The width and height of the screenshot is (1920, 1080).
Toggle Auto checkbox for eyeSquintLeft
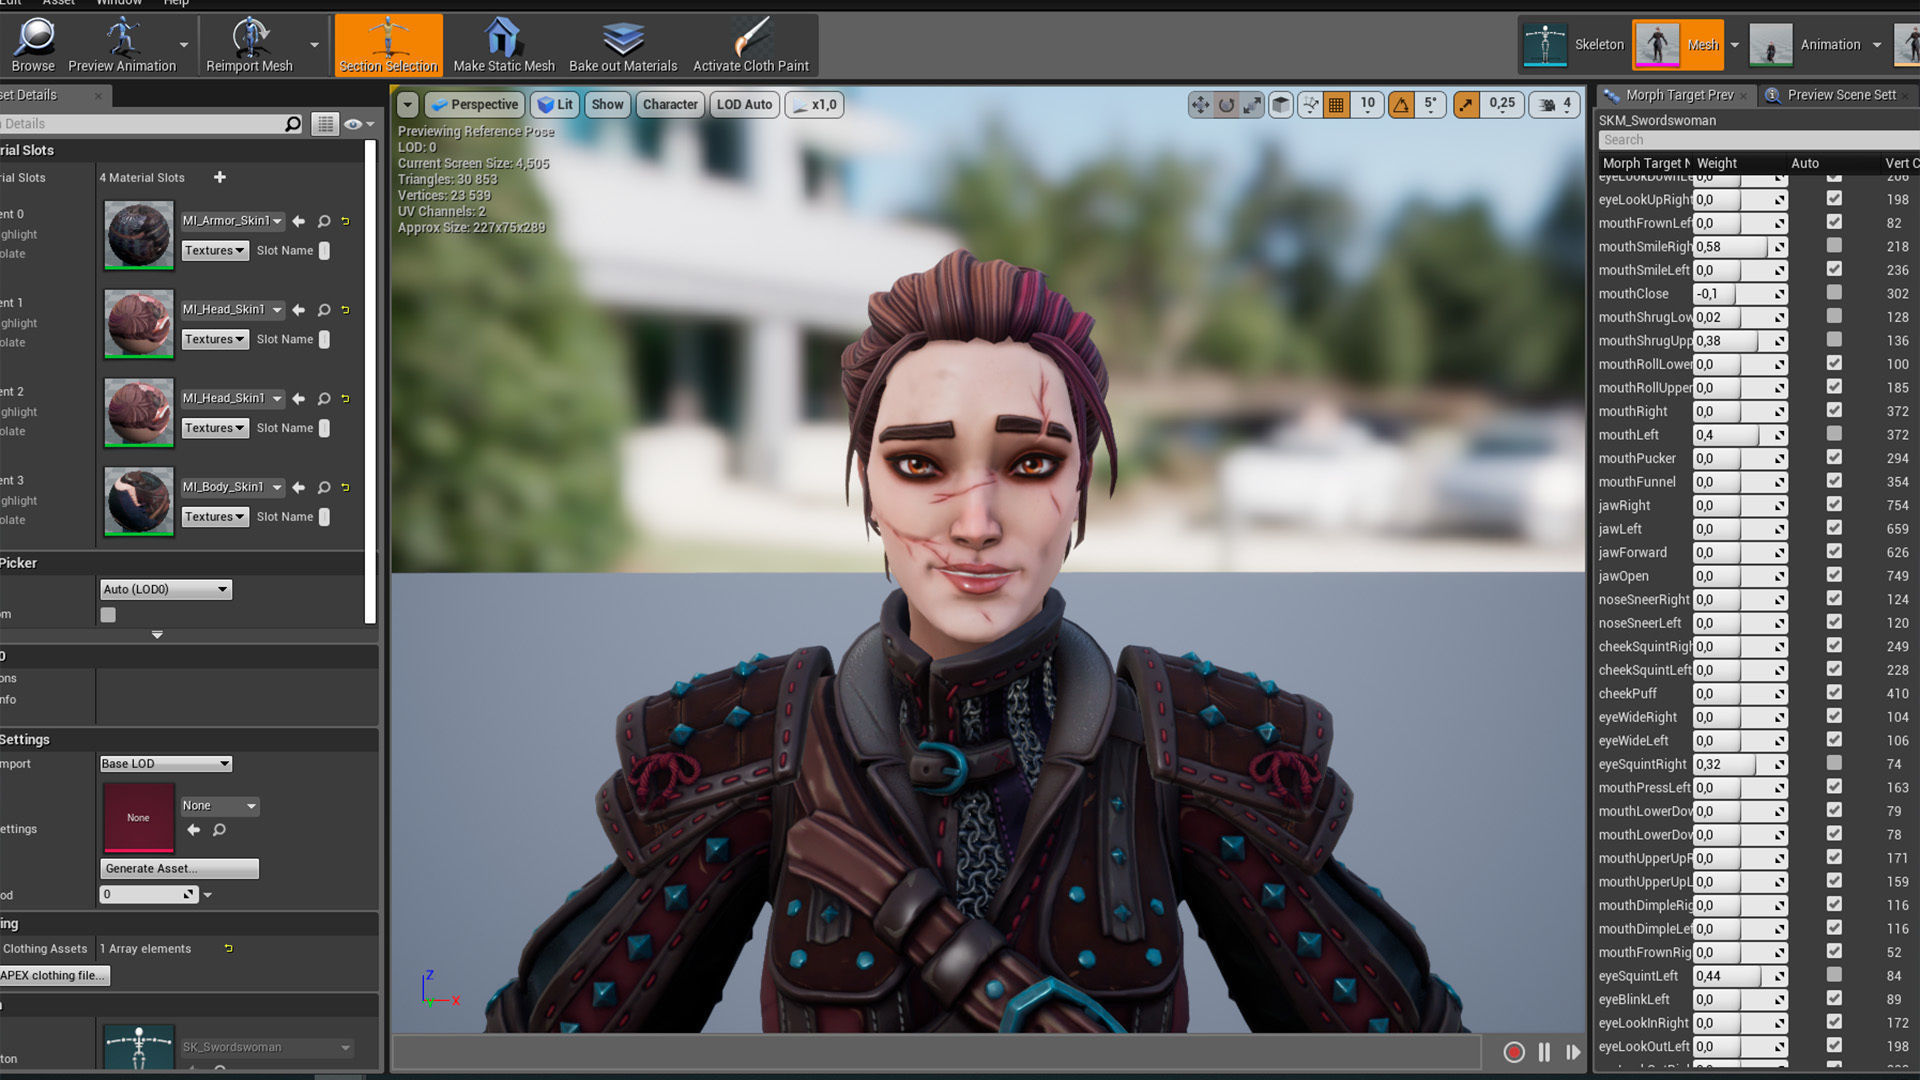1834,975
